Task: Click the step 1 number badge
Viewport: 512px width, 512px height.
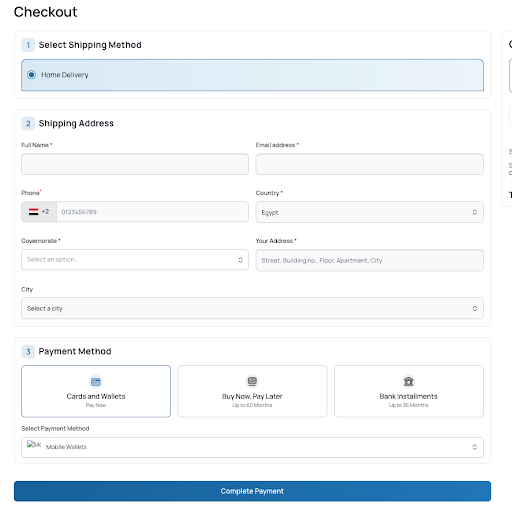Action: (28, 45)
